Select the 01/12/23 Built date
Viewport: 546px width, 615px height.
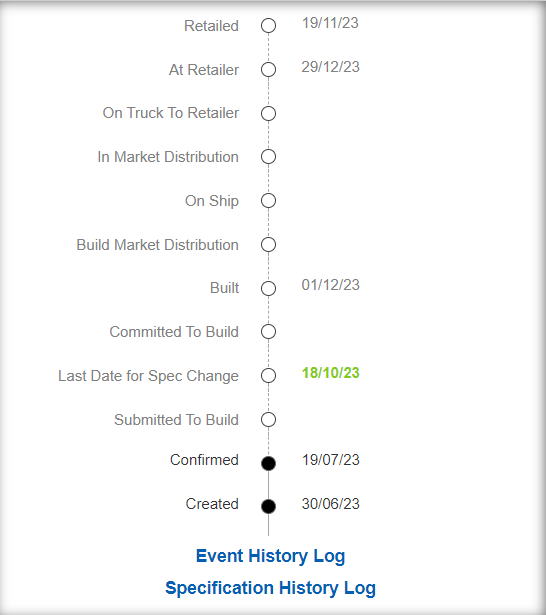click(330, 285)
